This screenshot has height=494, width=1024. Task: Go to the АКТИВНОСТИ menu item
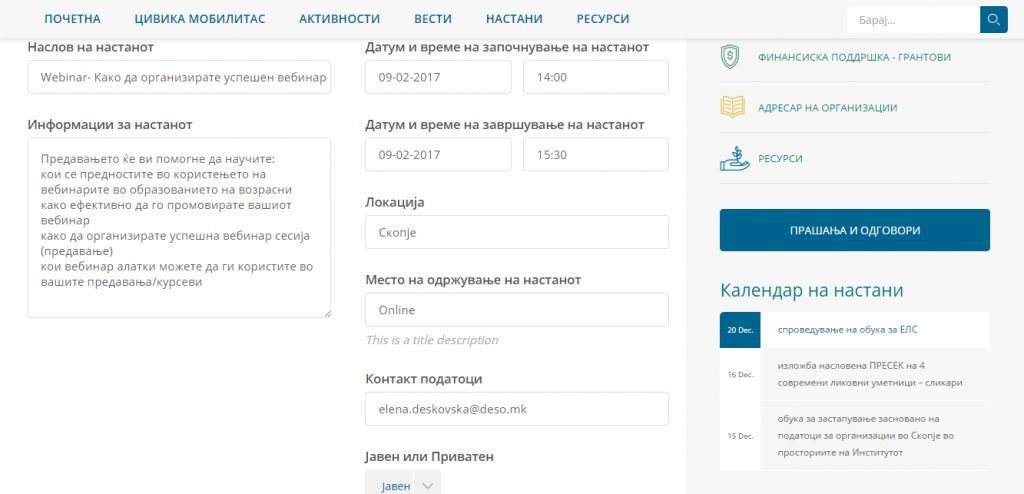(x=340, y=19)
